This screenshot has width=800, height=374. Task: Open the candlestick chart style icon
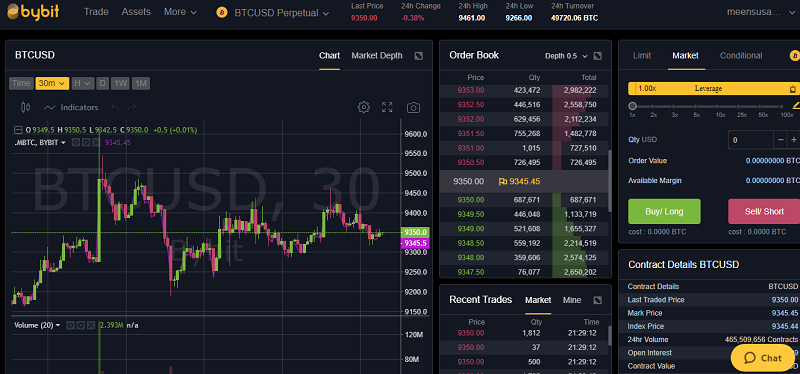click(x=26, y=107)
